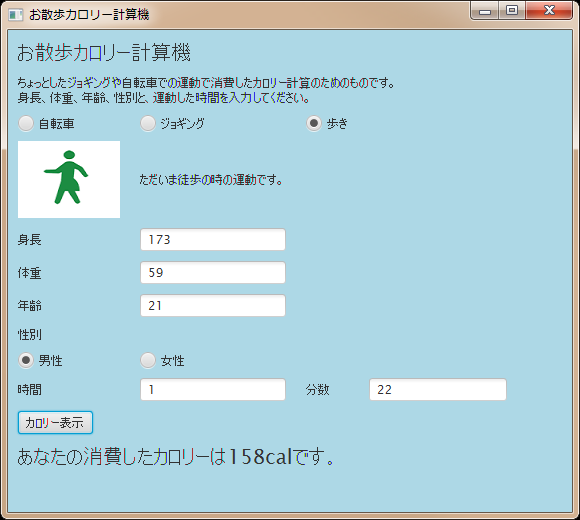Click the カロリー表示 button

point(55,423)
